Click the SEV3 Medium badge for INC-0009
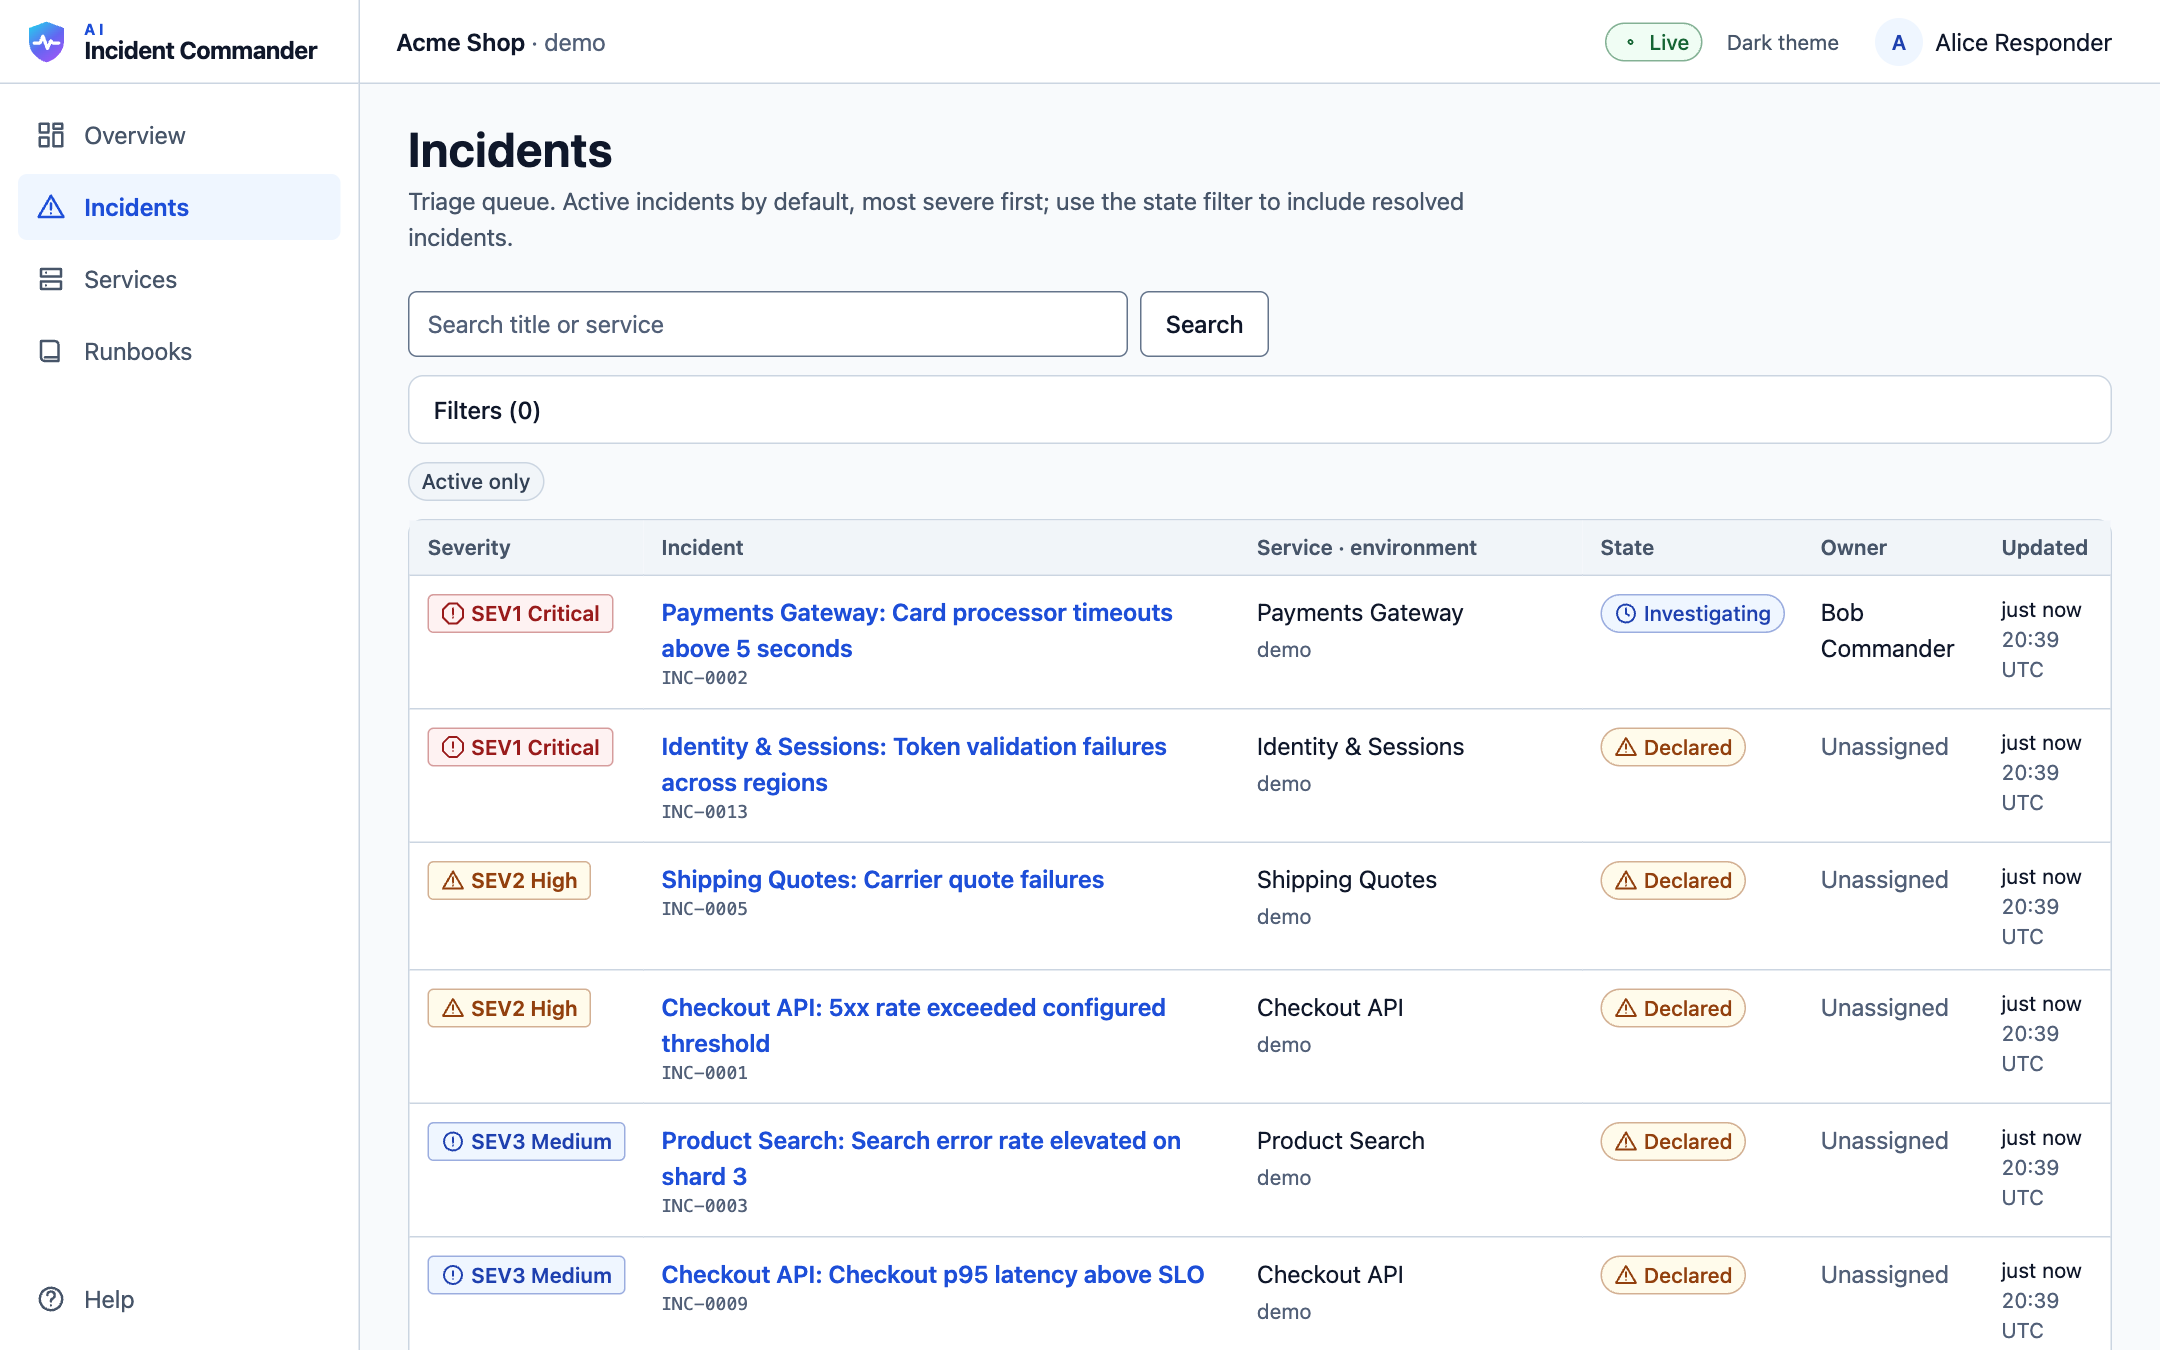The width and height of the screenshot is (2160, 1350). click(526, 1275)
